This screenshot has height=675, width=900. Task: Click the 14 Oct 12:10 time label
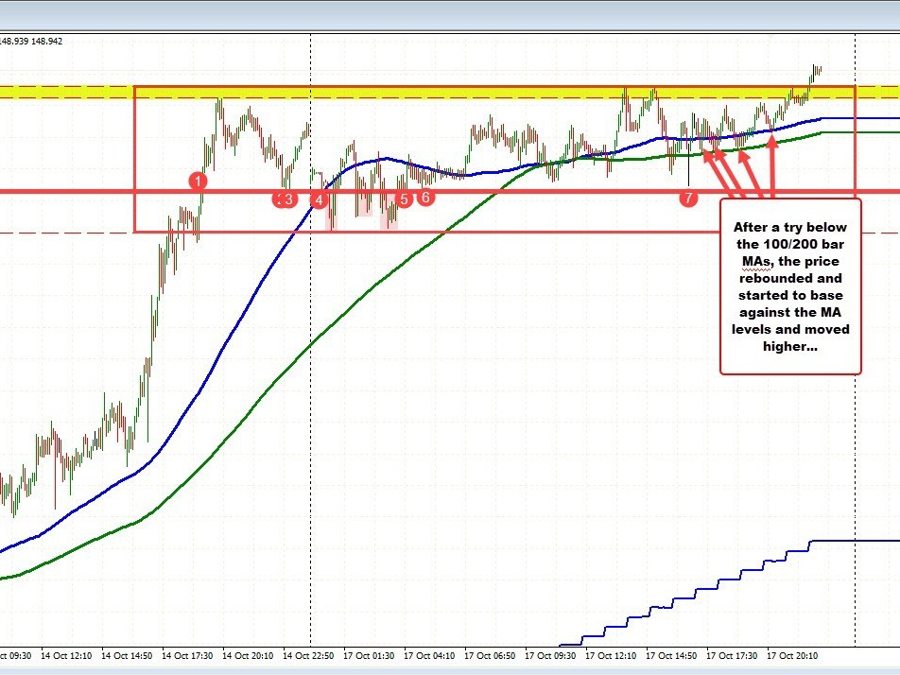(x=71, y=656)
